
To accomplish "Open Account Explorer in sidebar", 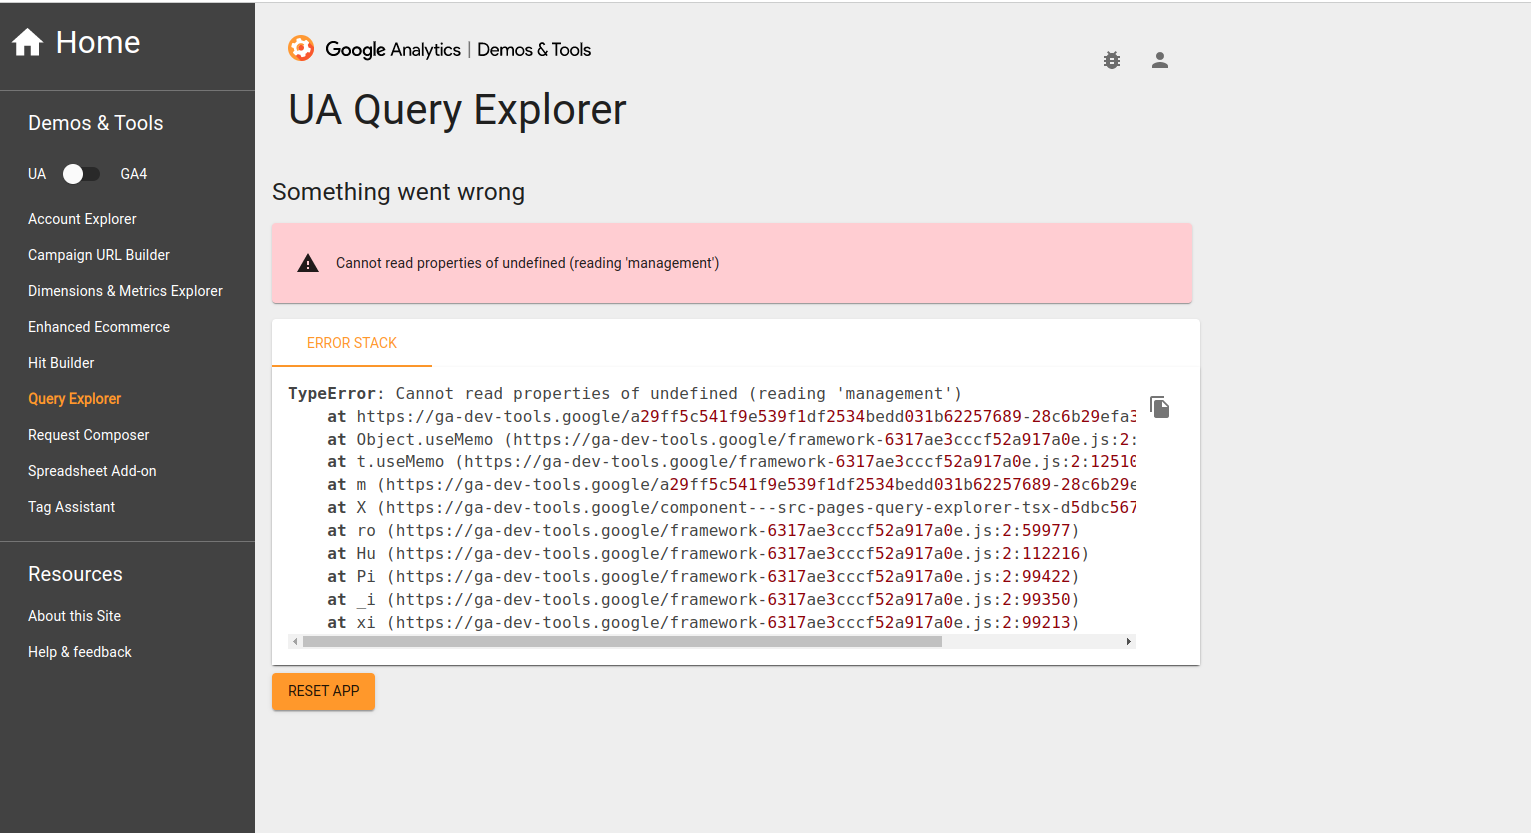I will [82, 219].
